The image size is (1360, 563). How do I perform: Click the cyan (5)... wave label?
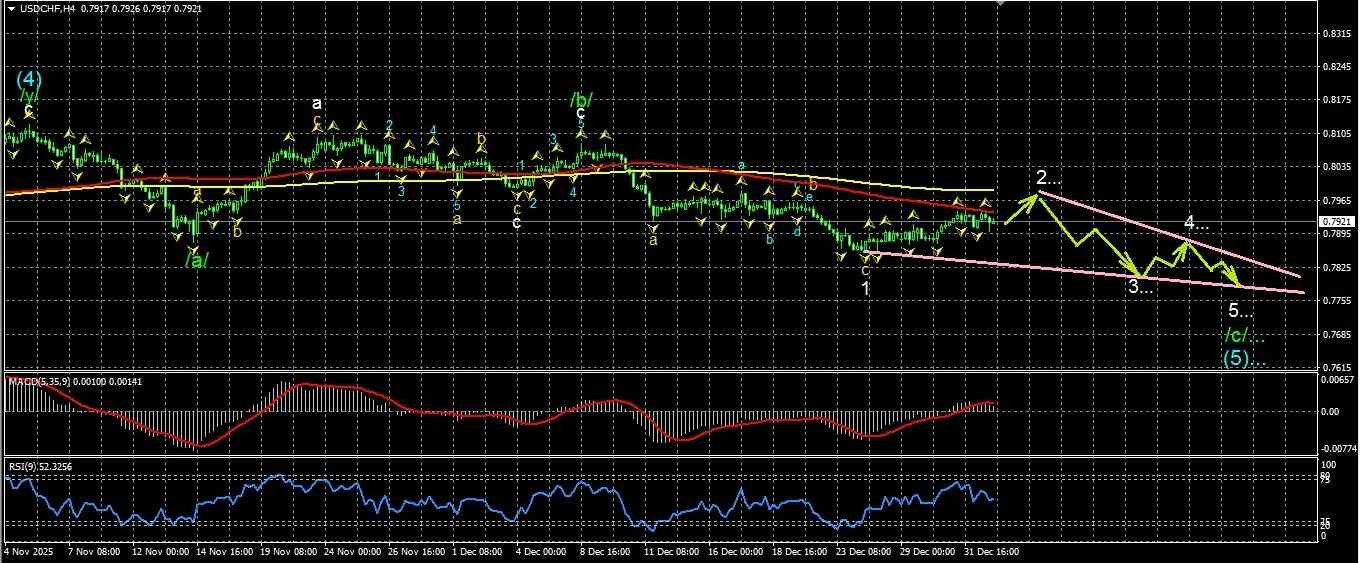pos(1244,357)
